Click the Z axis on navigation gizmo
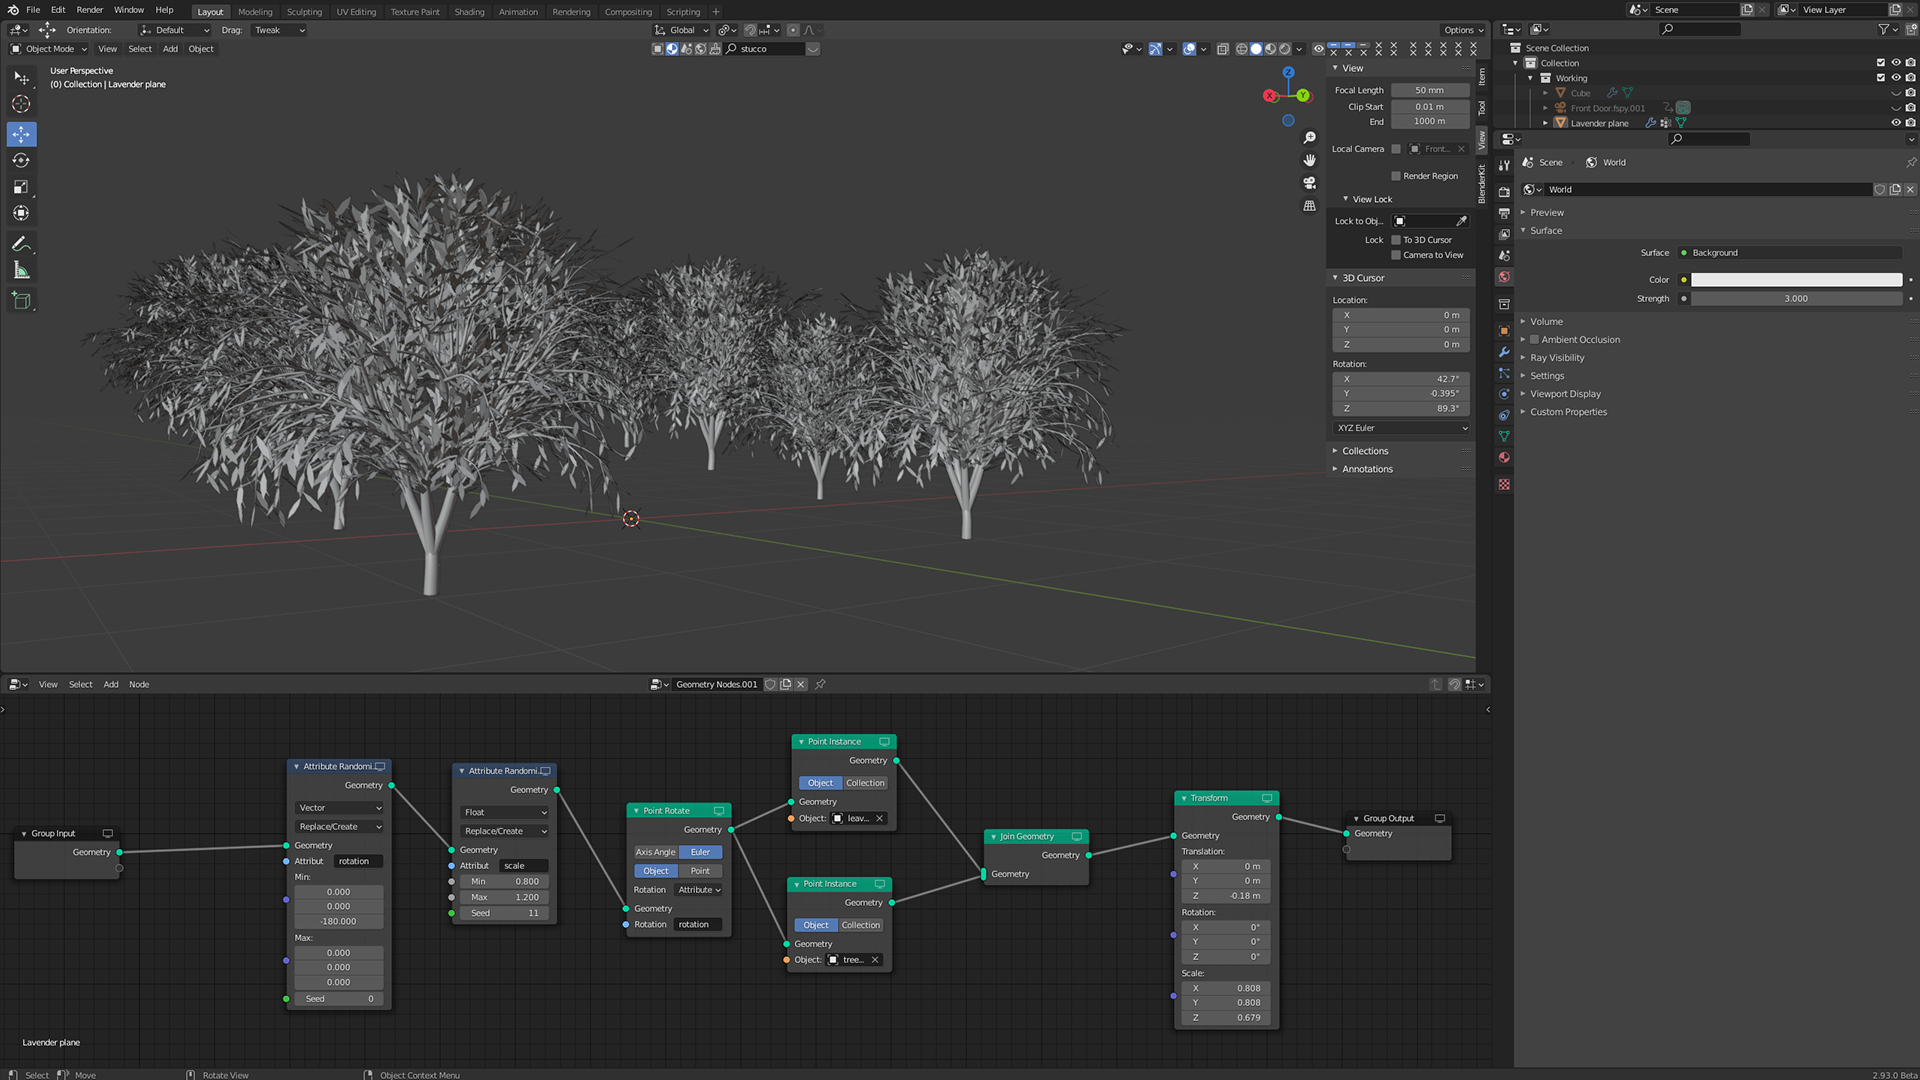 point(1288,73)
